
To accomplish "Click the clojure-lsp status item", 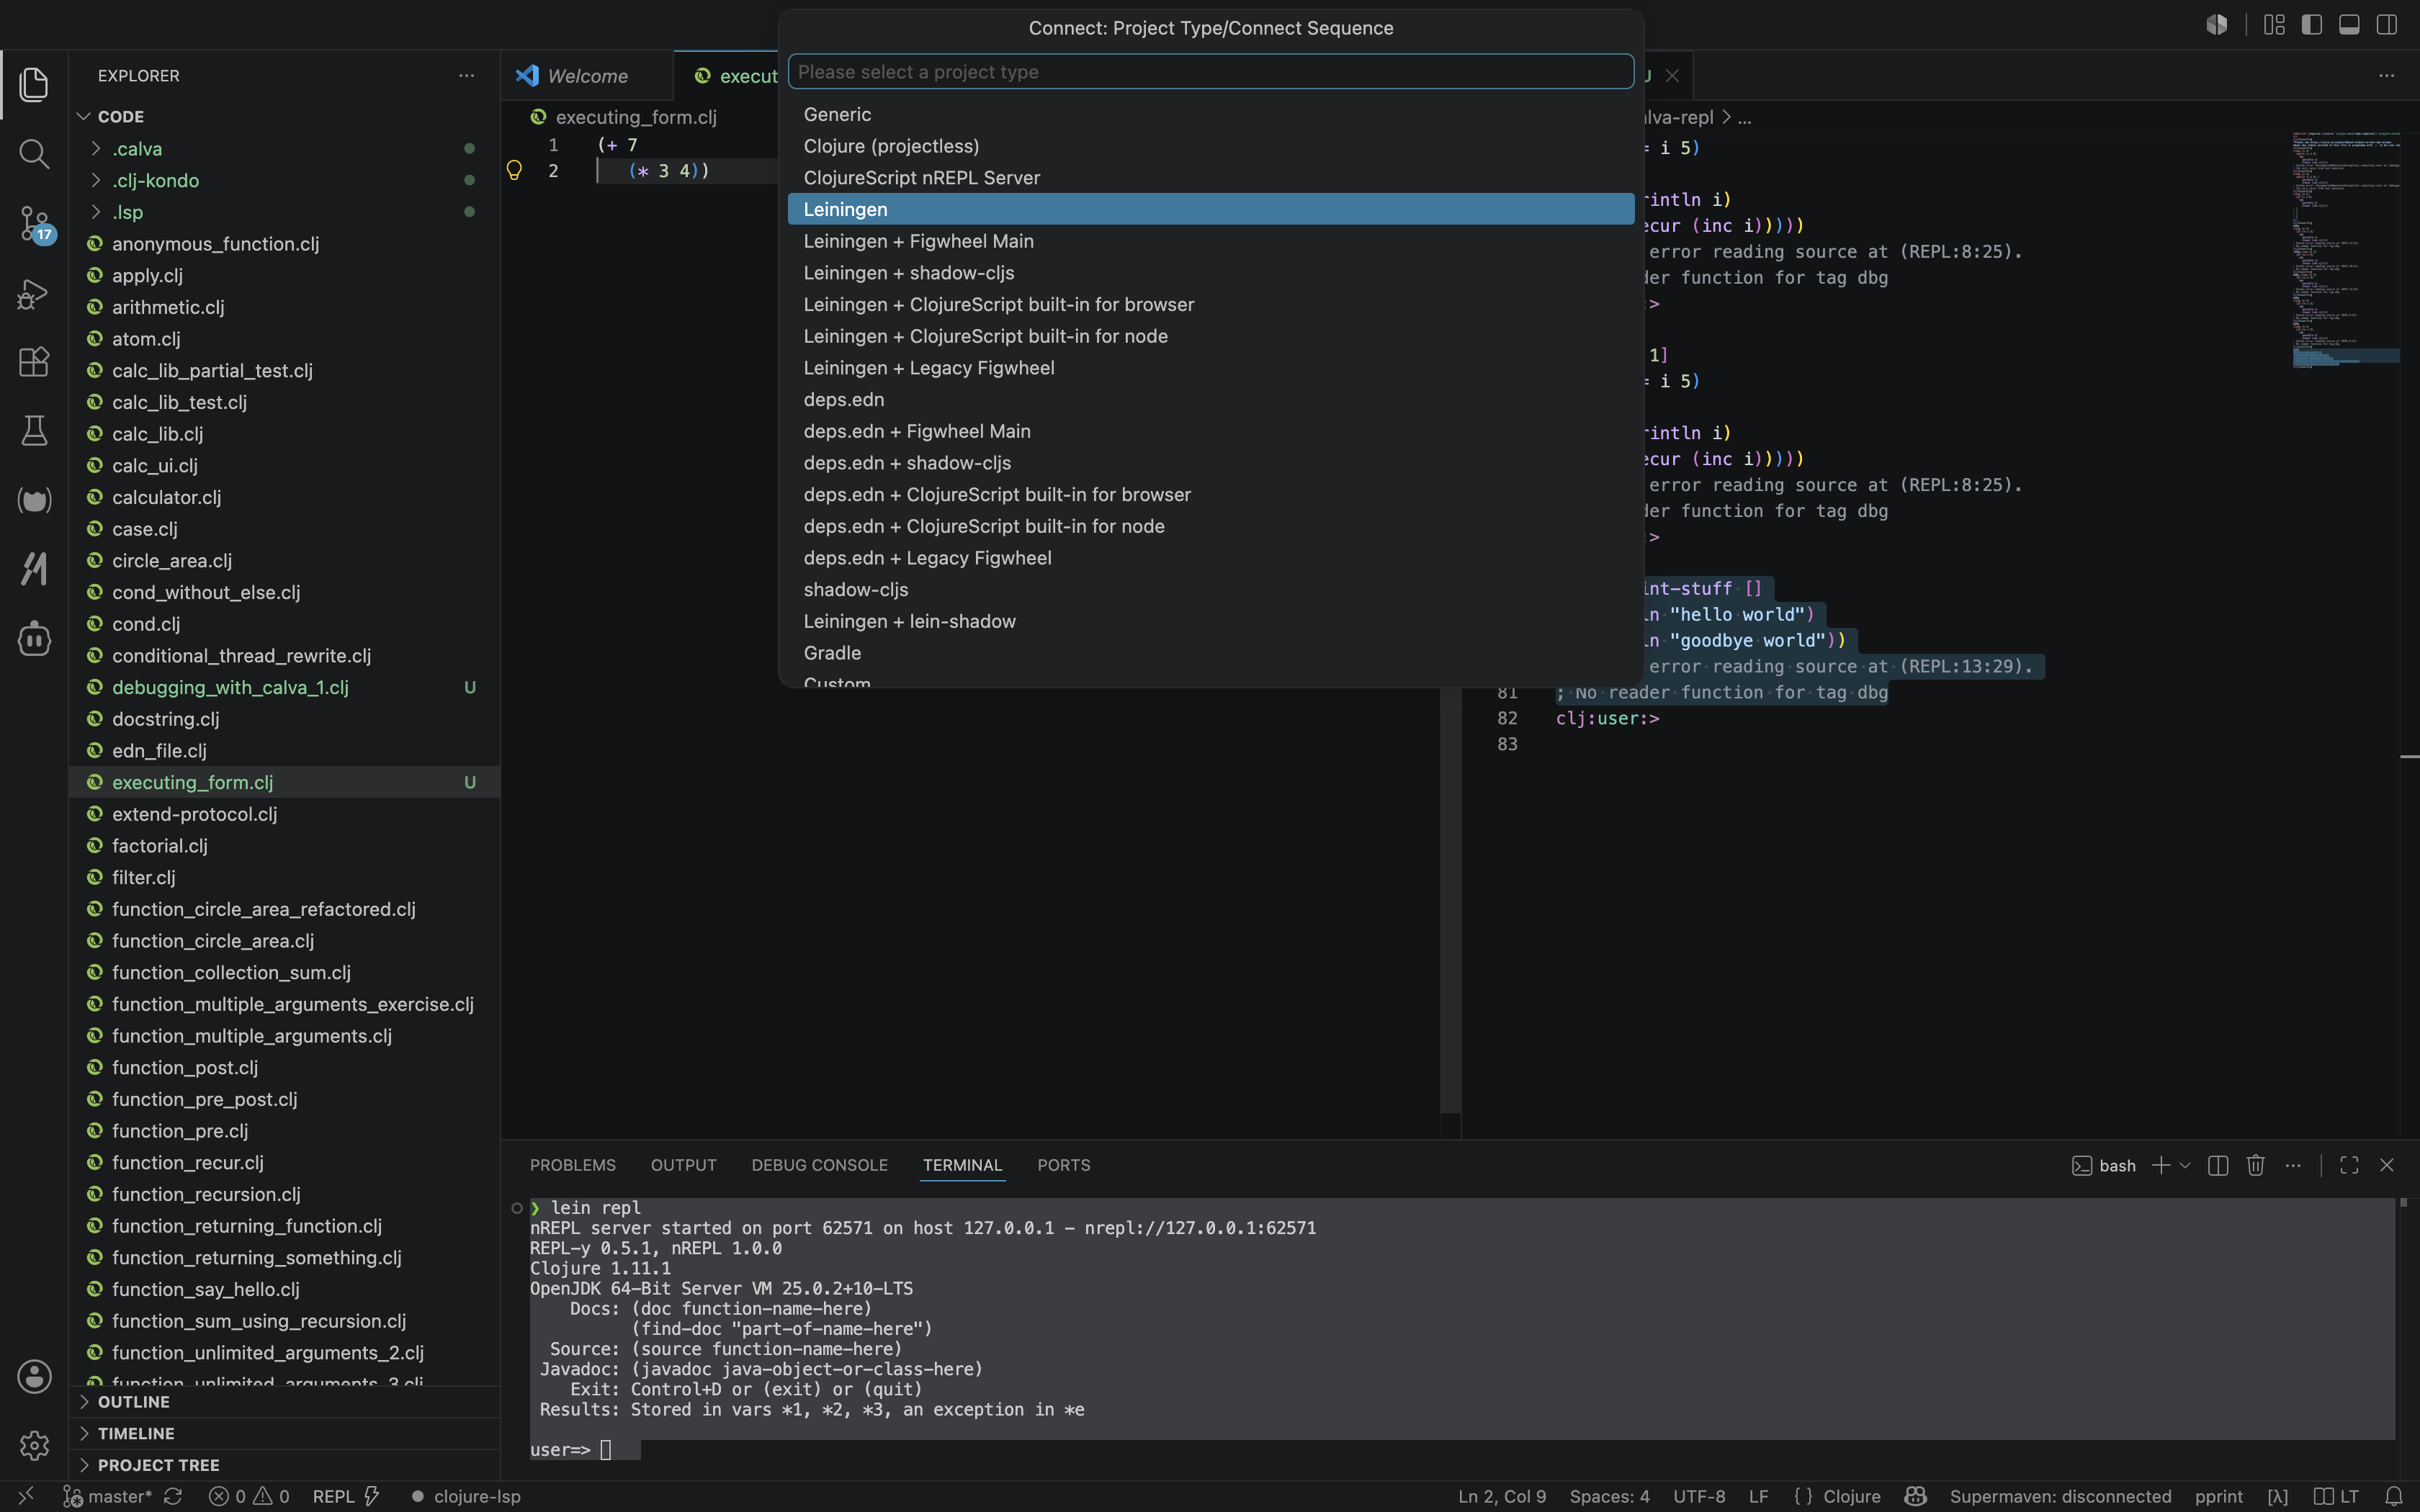I will (466, 1496).
